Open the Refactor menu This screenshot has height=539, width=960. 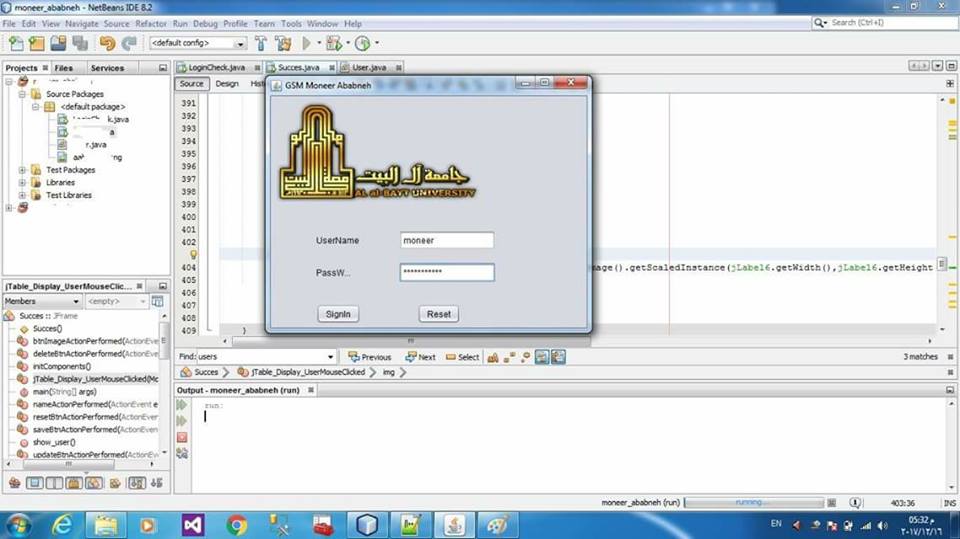[151, 23]
